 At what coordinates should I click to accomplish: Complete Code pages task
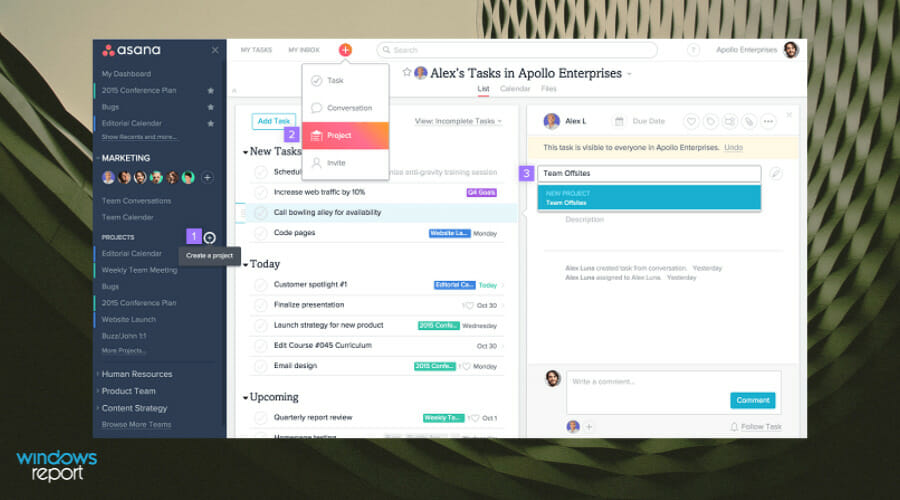coord(261,233)
